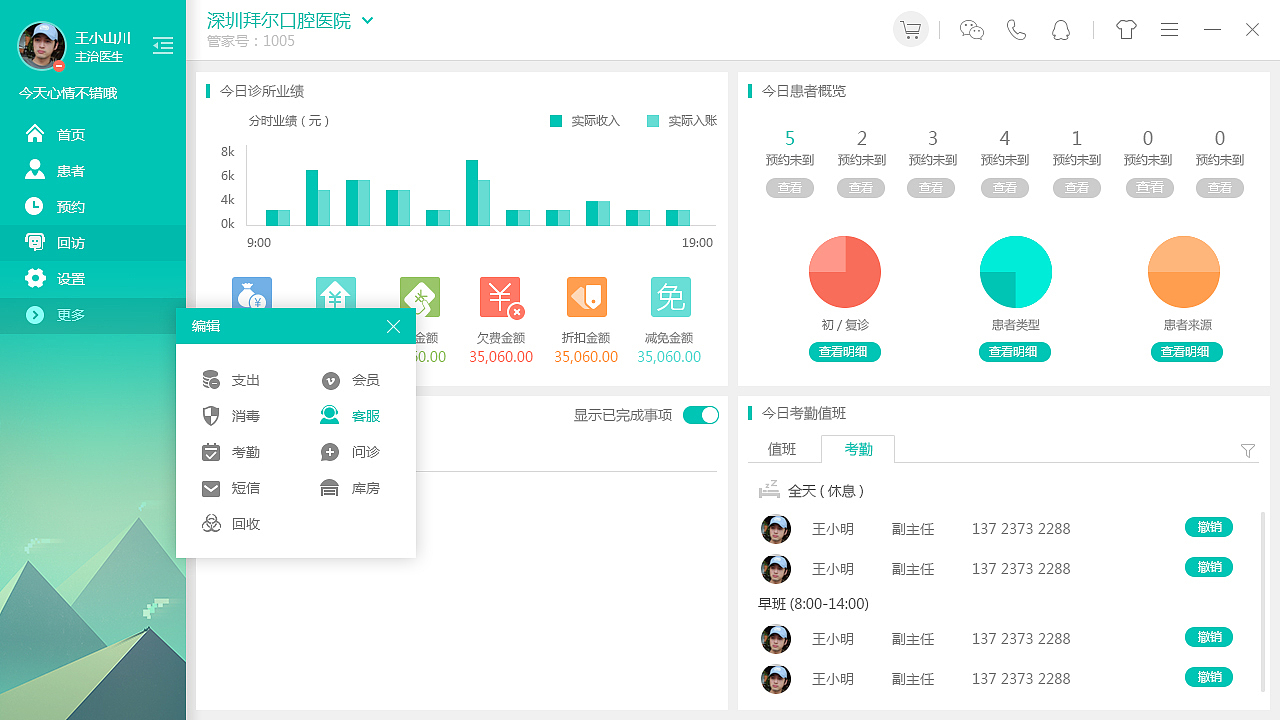1280x720 pixels.
Task: Collapse the sidebar with the fold icon
Action: click(x=163, y=45)
